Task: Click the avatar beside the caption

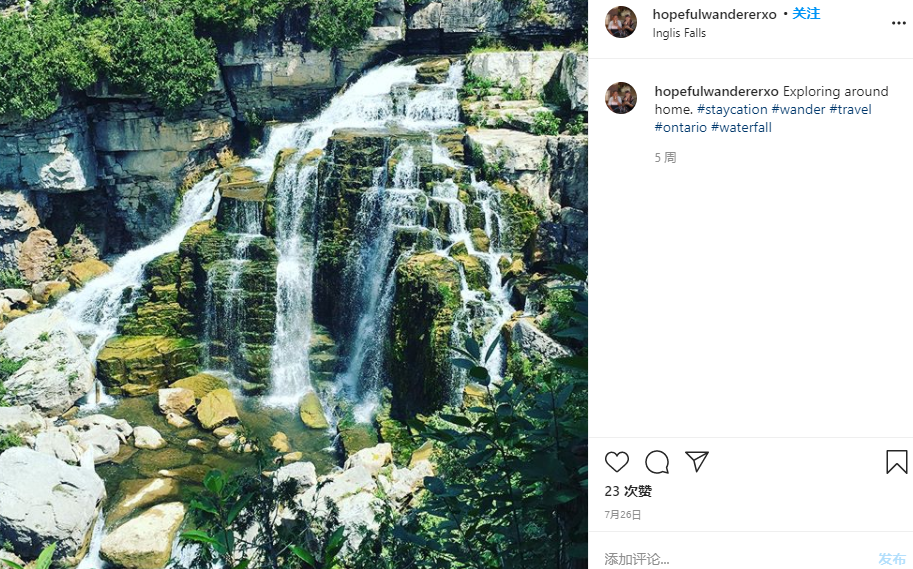Action: [621, 98]
